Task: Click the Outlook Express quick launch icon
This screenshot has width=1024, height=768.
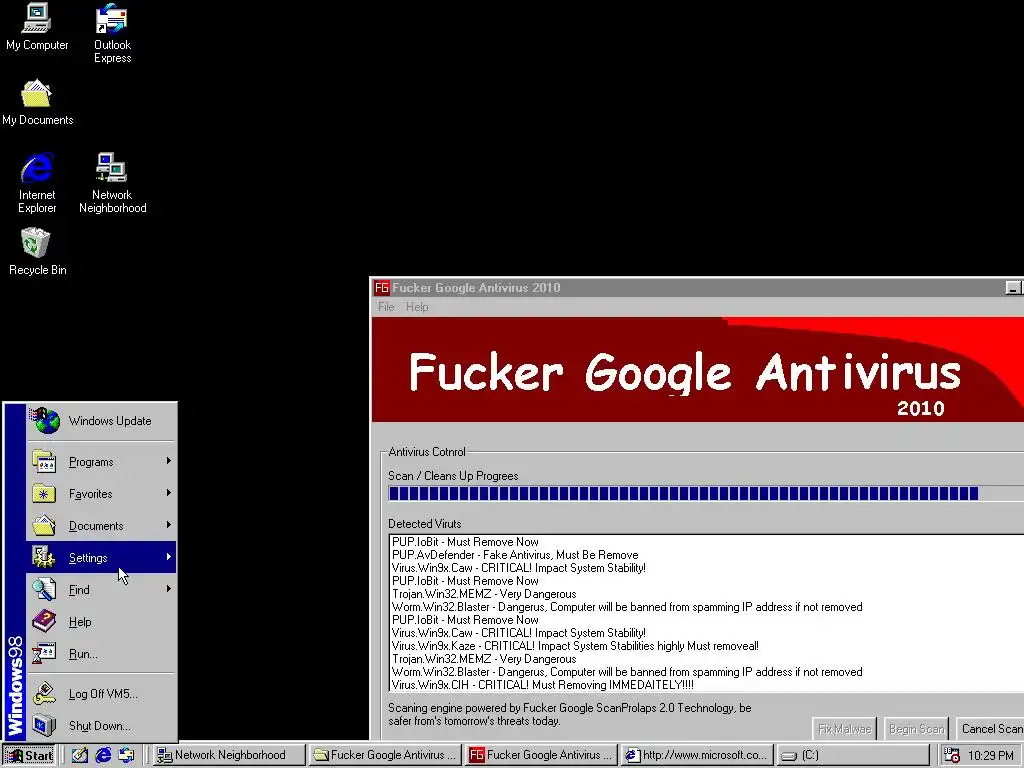Action: point(126,756)
